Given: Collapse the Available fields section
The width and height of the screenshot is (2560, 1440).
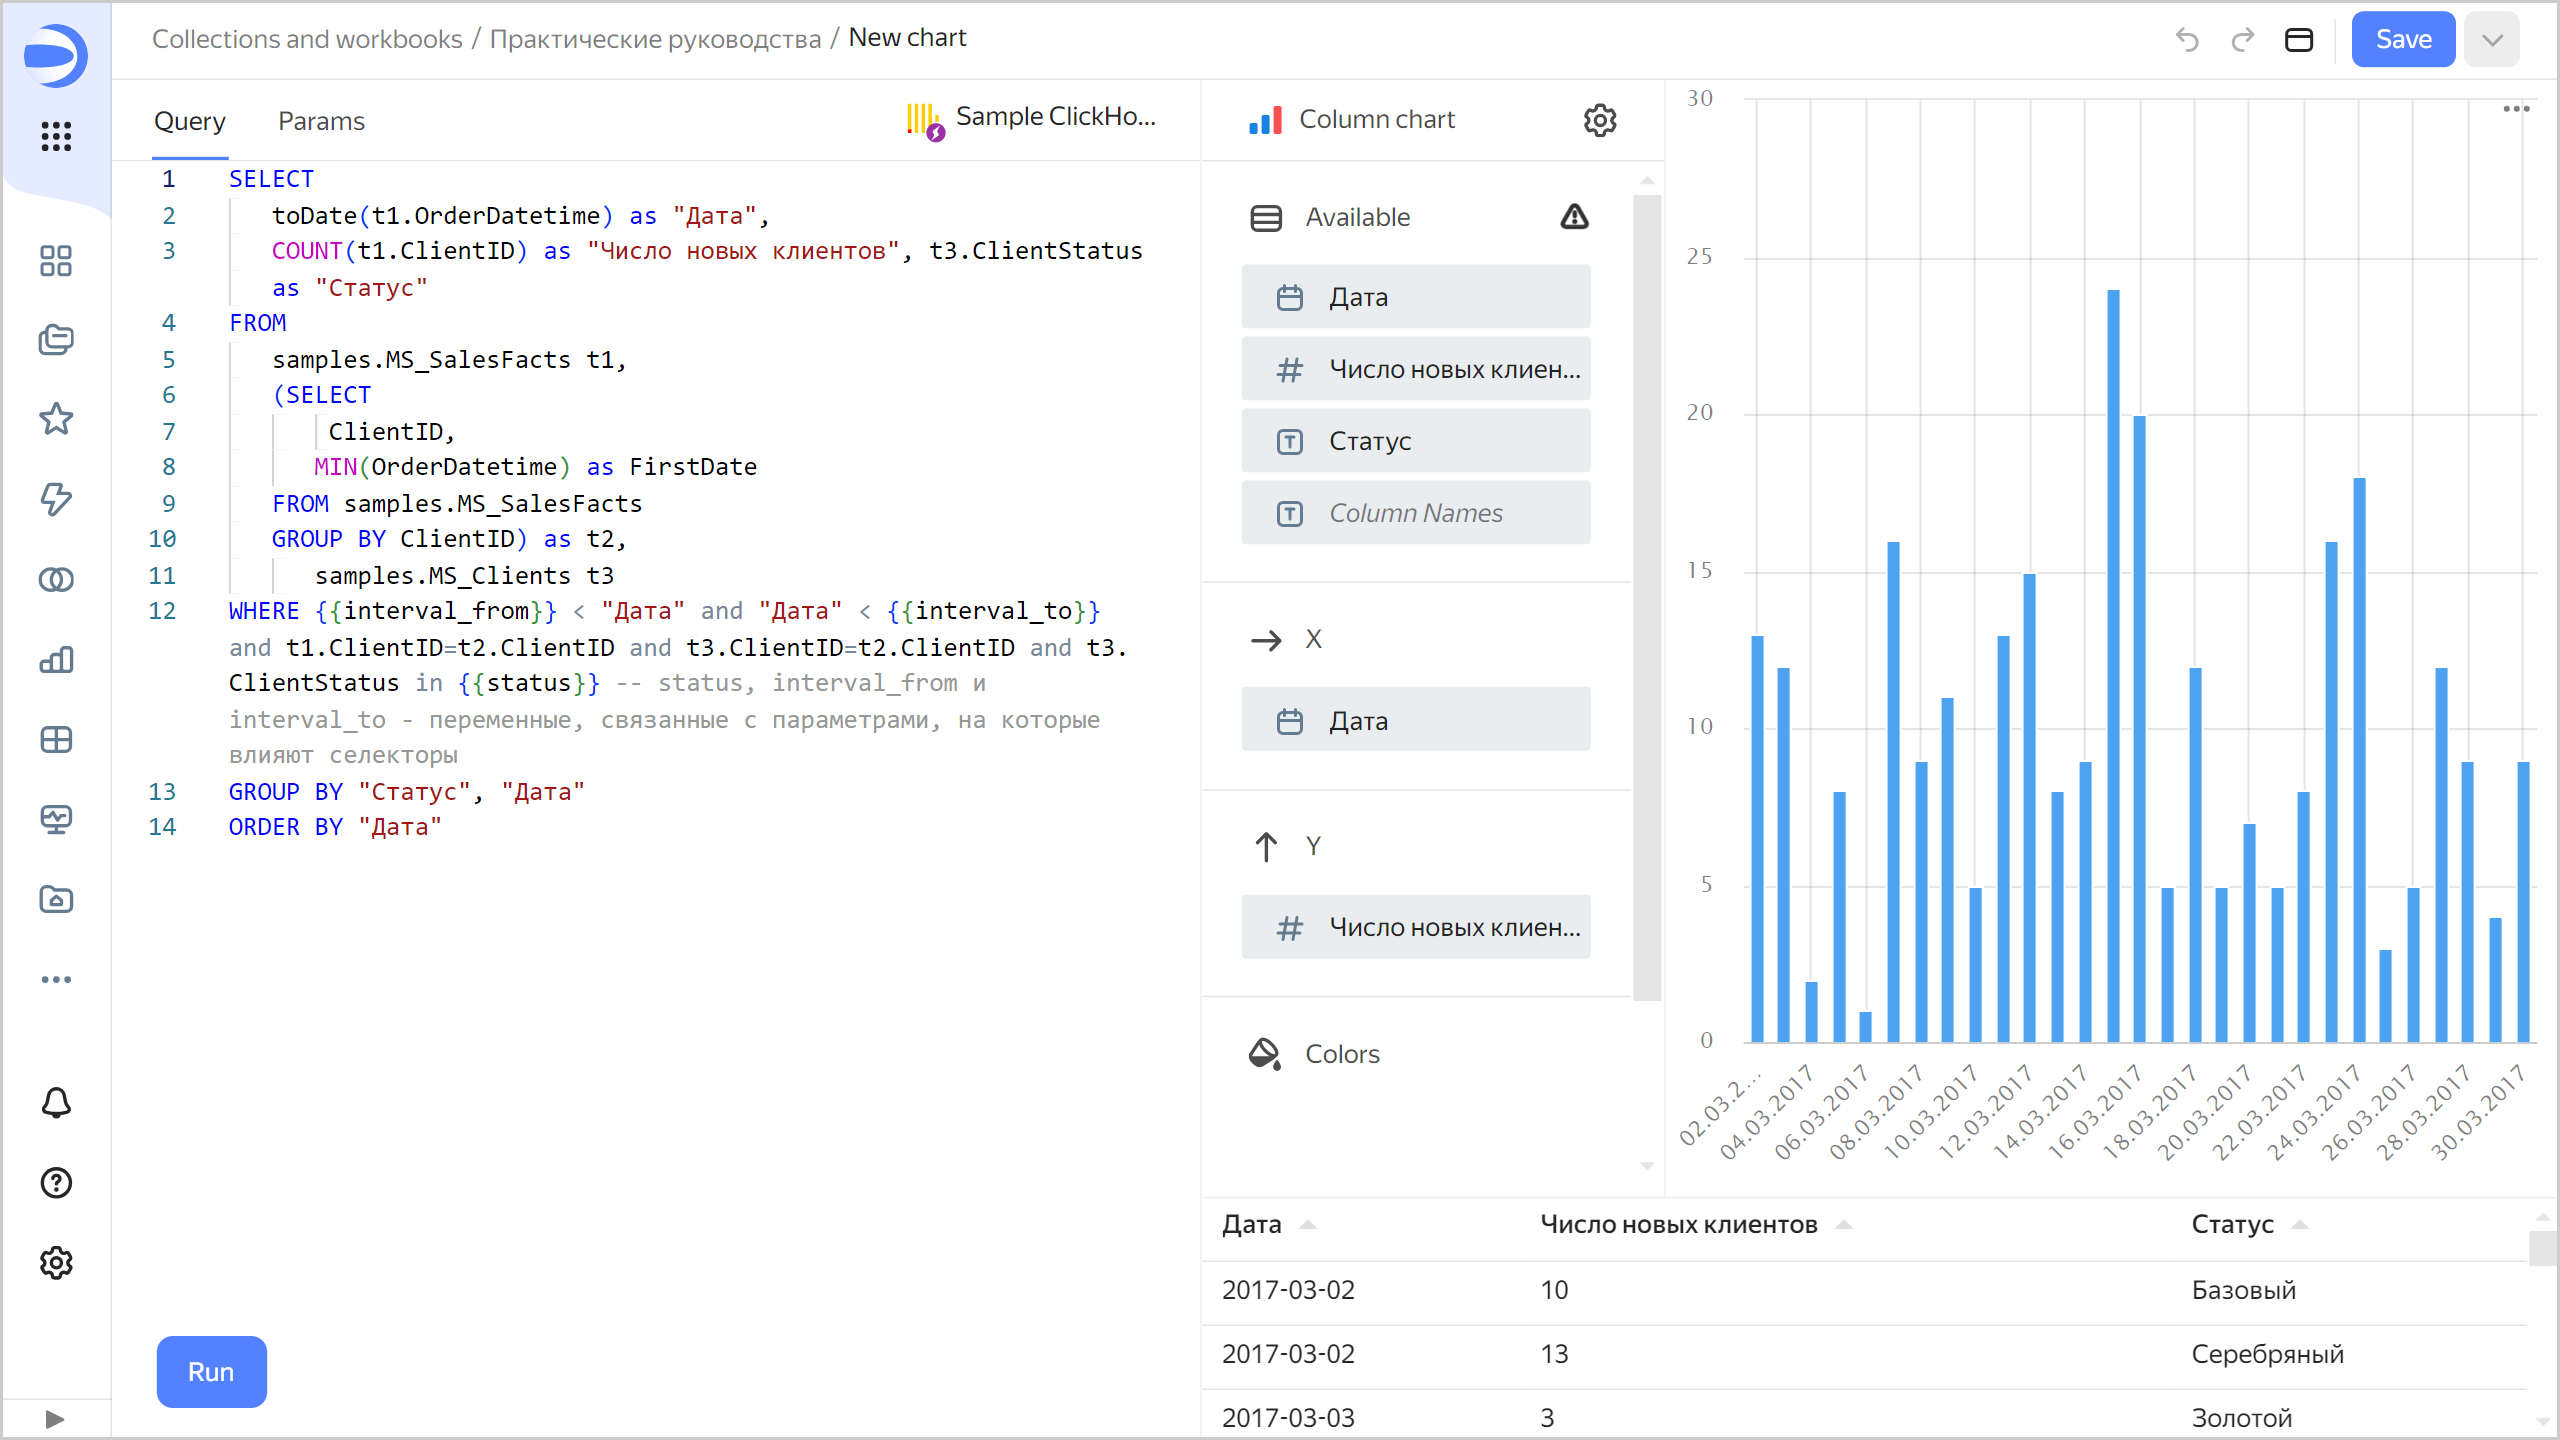Looking at the screenshot, I should click(1266, 217).
